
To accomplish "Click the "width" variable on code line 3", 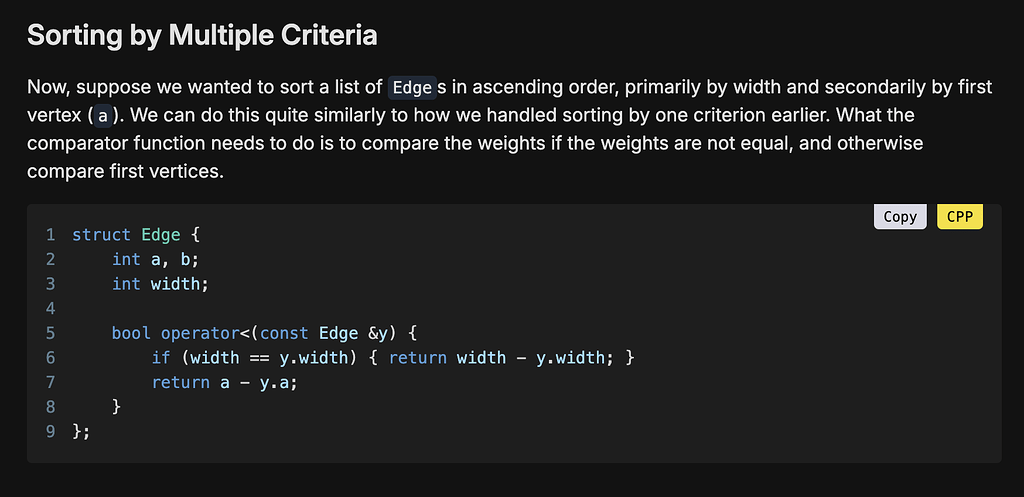I will tap(175, 284).
